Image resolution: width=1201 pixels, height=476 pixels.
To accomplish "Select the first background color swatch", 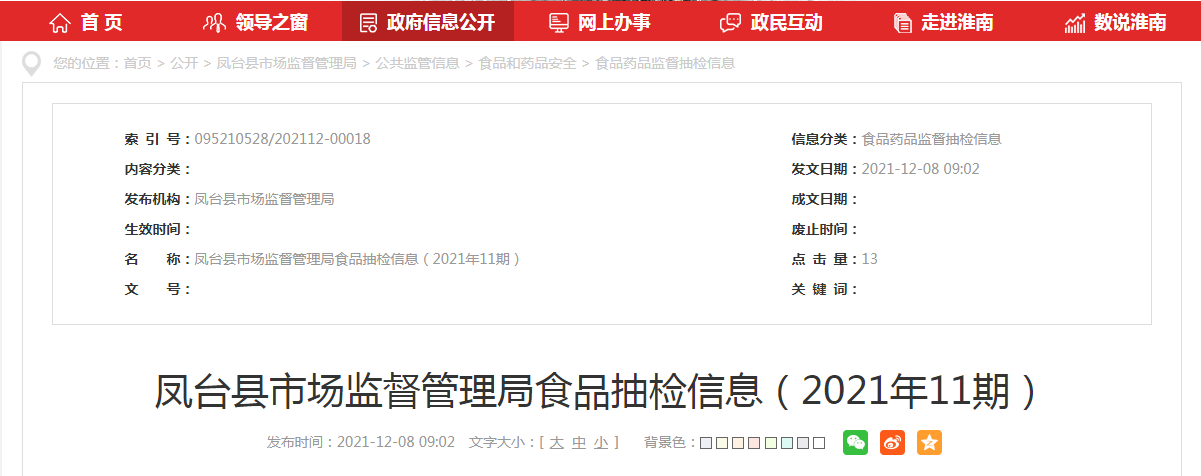I will click(x=706, y=442).
